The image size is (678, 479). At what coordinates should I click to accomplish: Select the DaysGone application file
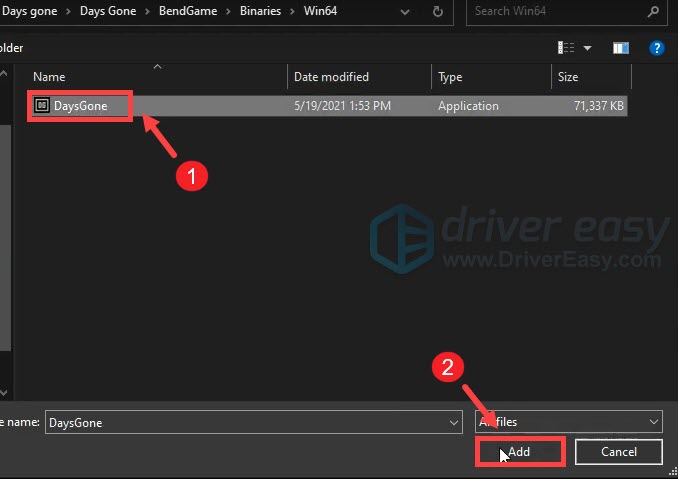[327, 106]
